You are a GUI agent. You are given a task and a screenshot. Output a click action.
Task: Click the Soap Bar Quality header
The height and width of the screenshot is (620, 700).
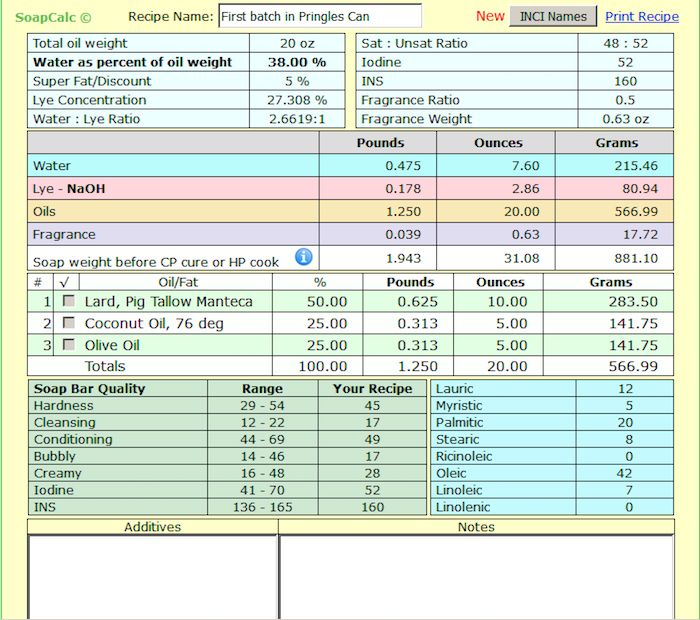[x=90, y=389]
